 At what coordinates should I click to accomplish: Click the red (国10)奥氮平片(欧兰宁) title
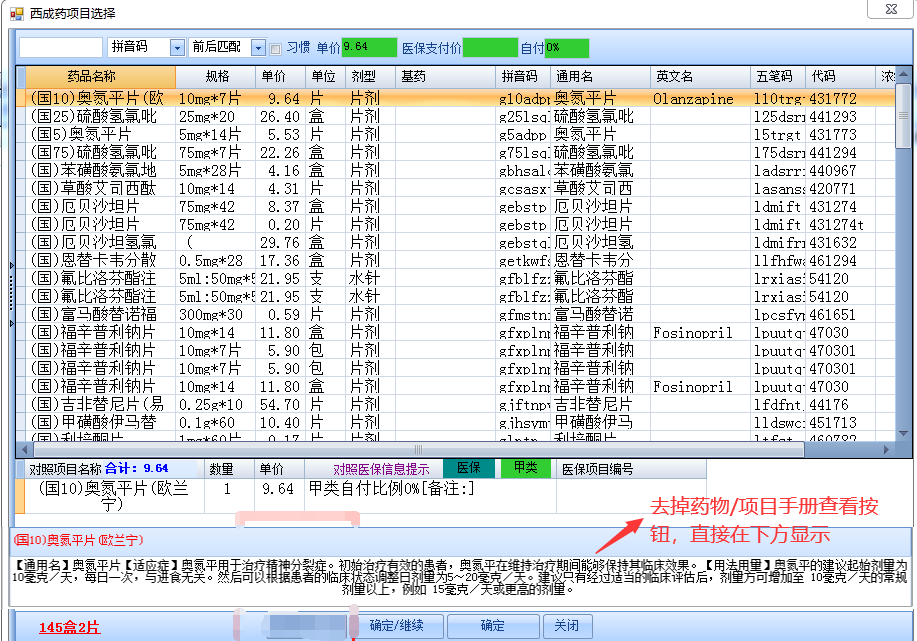78,540
